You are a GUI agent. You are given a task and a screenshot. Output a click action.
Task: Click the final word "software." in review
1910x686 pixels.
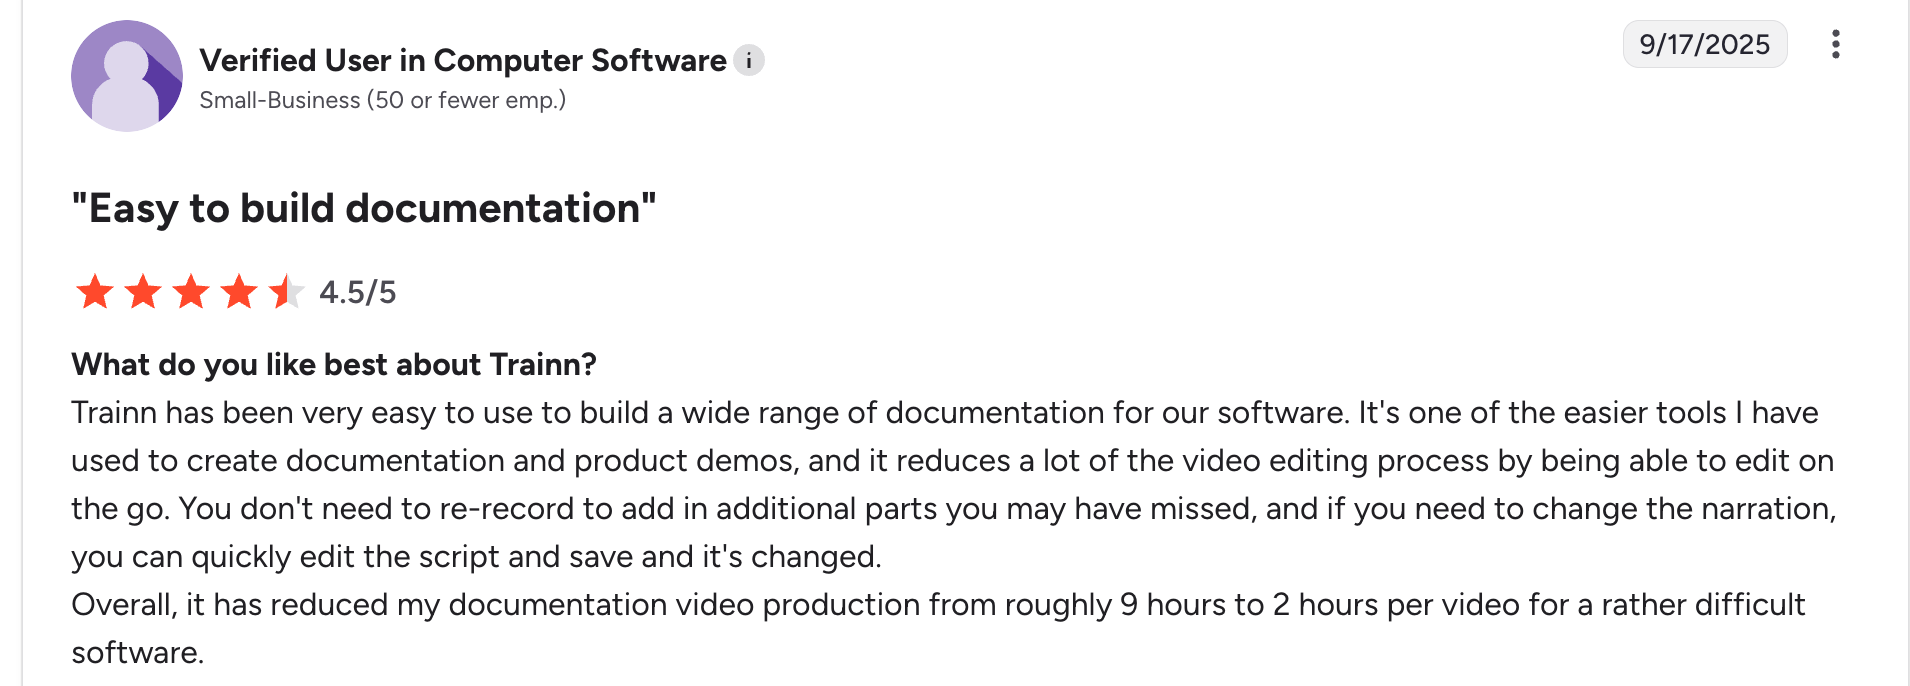coord(138,653)
